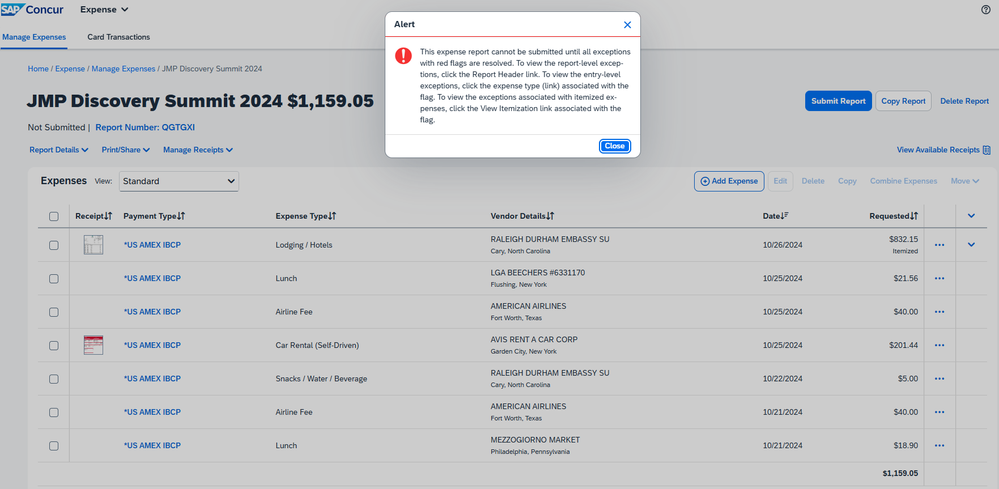
Task: Select the 10/21/2024 Airline Fee row checkbox
Action: click(54, 412)
